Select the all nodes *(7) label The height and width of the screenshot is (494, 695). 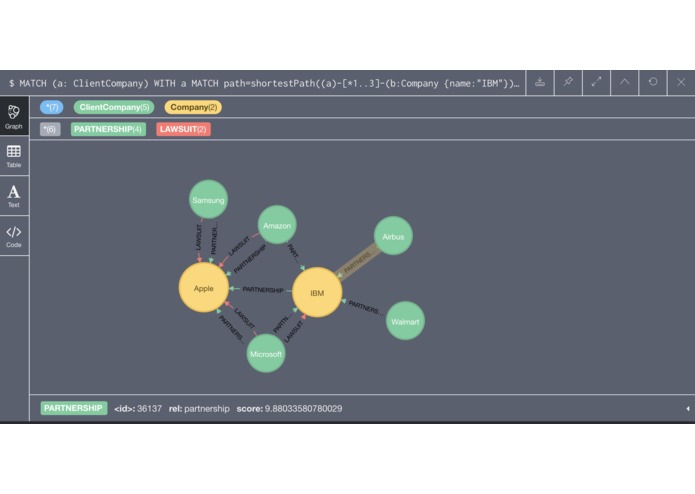point(51,107)
